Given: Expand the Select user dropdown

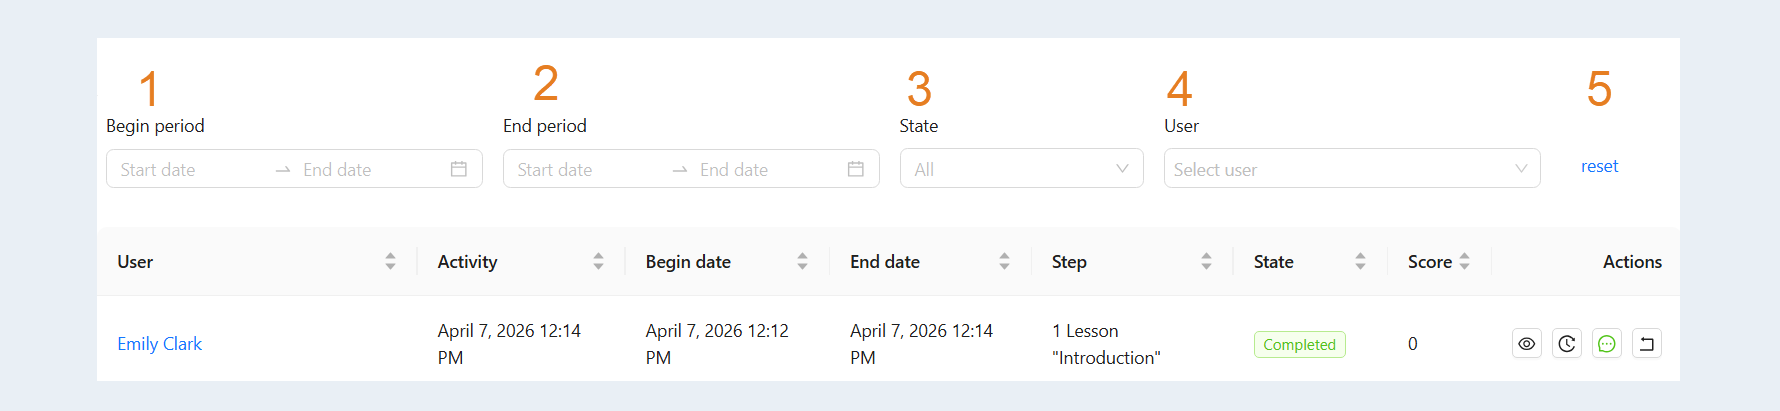Looking at the screenshot, I should click(x=1352, y=169).
